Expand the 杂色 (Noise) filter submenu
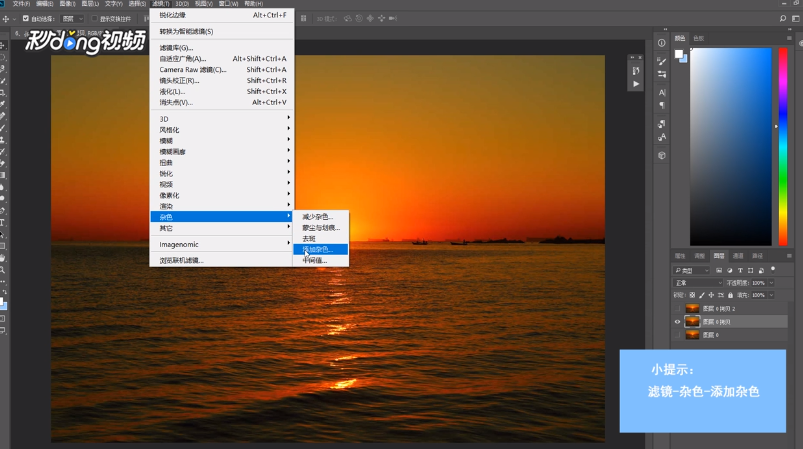The image size is (803, 449). click(x=222, y=217)
